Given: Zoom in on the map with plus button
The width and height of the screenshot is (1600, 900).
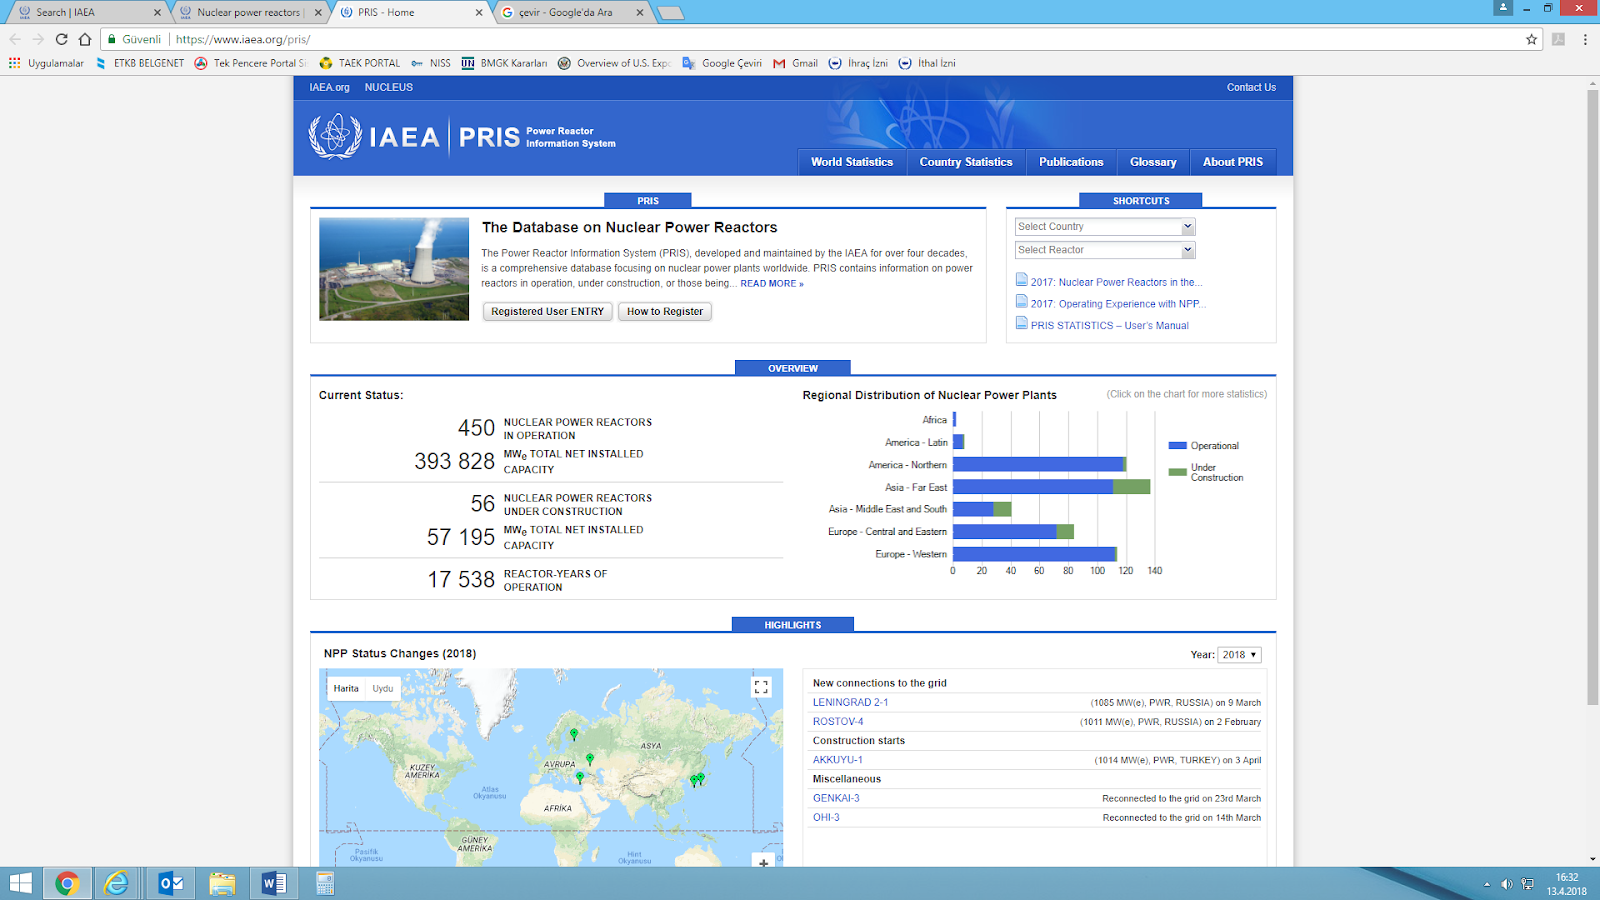Looking at the screenshot, I should [763, 861].
